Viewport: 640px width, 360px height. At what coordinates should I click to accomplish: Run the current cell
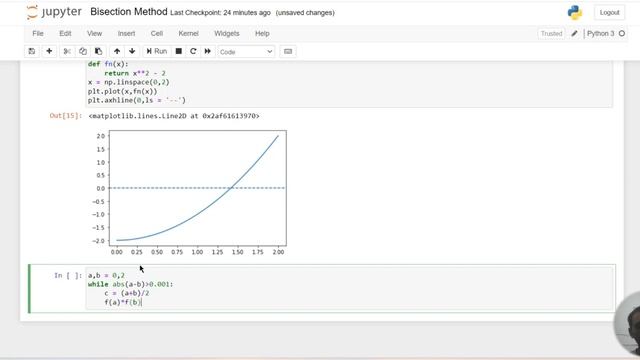tap(157, 51)
